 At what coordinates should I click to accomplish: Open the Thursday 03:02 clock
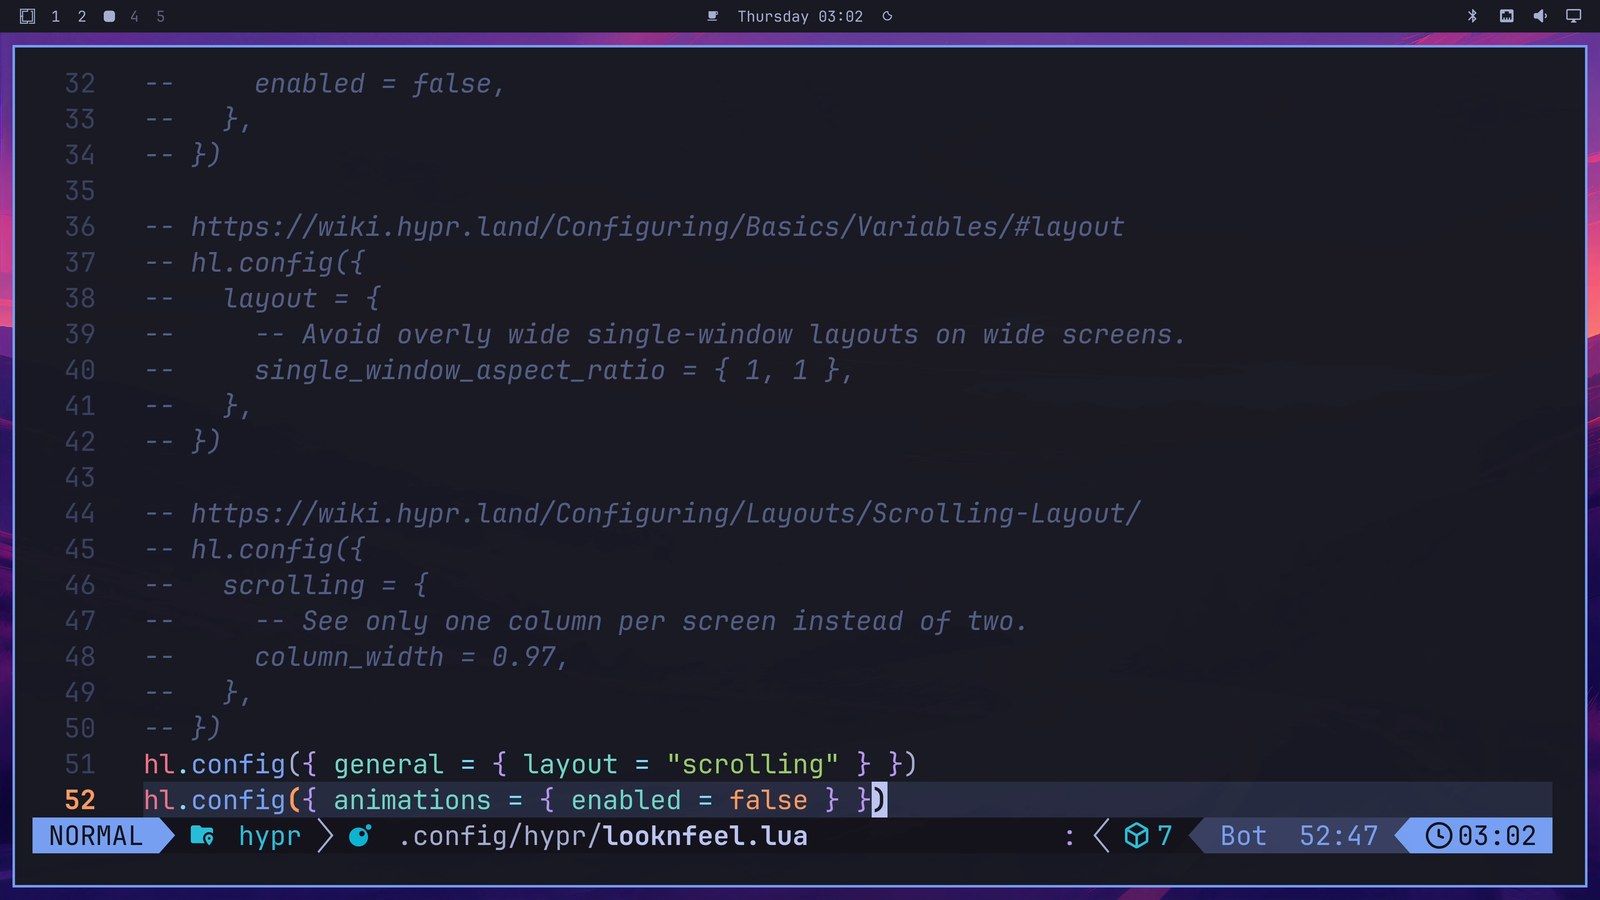tap(800, 16)
